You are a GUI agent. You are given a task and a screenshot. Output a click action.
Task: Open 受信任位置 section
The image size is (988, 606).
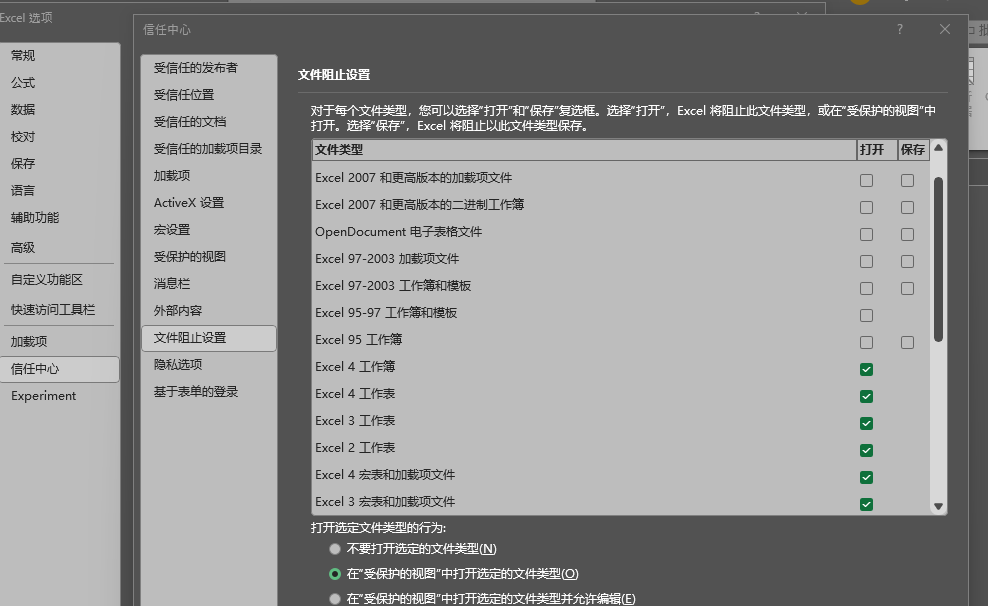[x=209, y=95]
